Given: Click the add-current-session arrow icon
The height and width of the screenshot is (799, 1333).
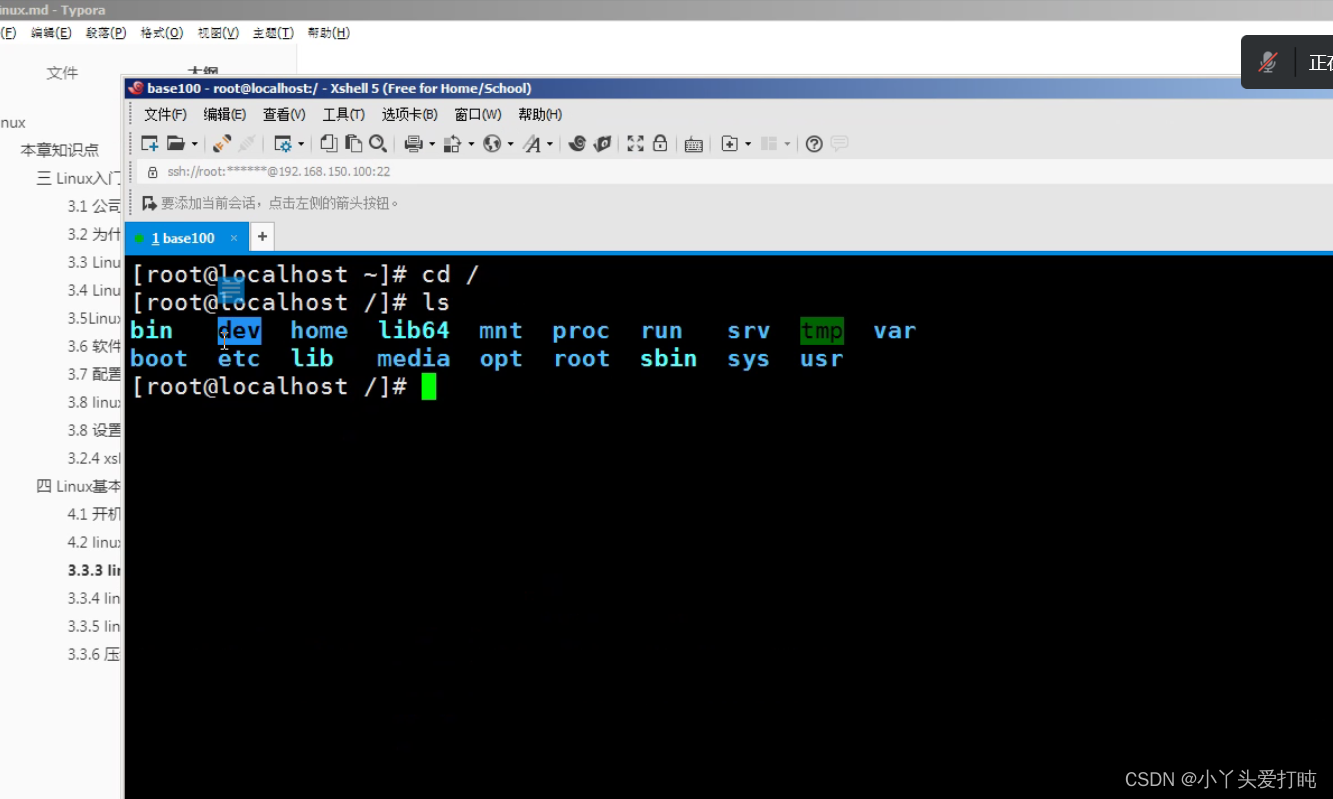Looking at the screenshot, I should point(149,203).
